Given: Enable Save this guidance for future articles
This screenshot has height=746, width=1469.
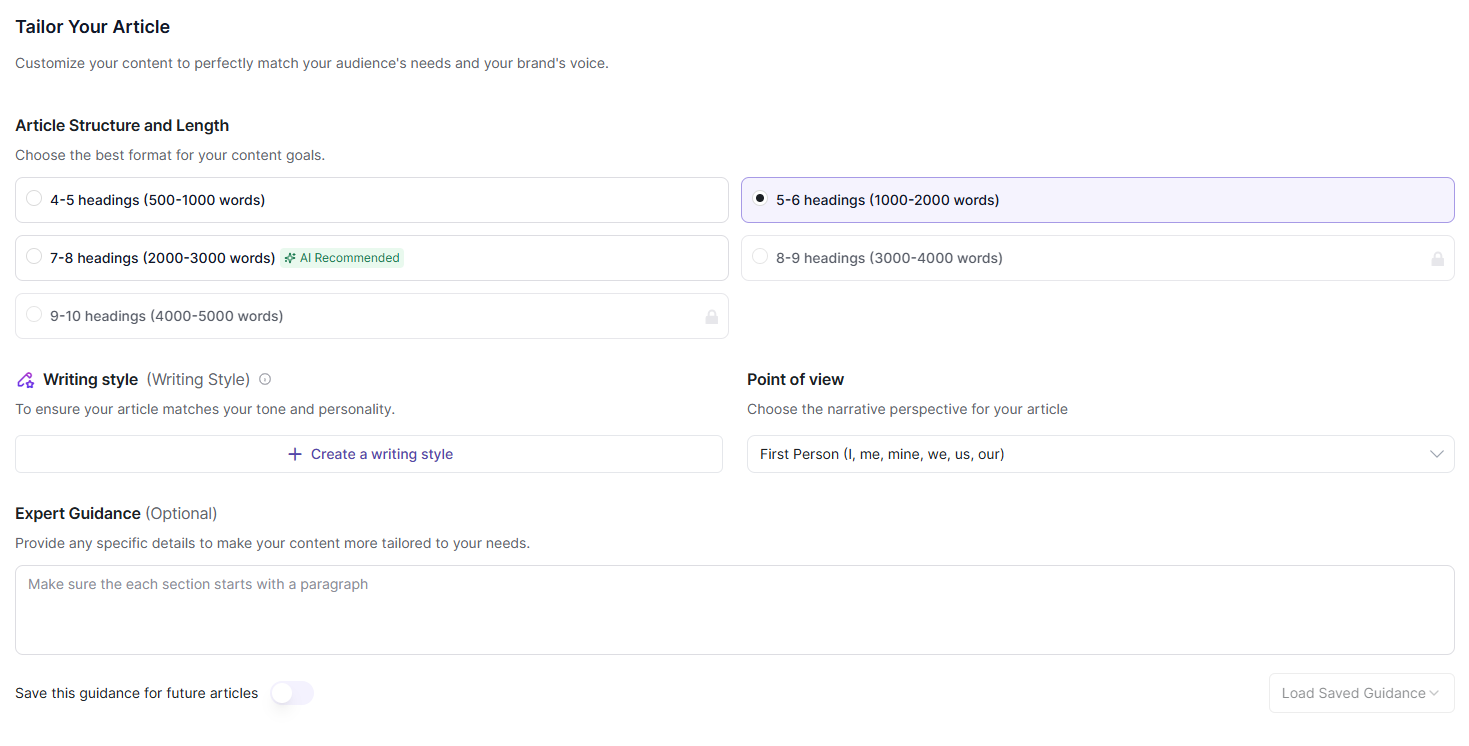Looking at the screenshot, I should (292, 693).
